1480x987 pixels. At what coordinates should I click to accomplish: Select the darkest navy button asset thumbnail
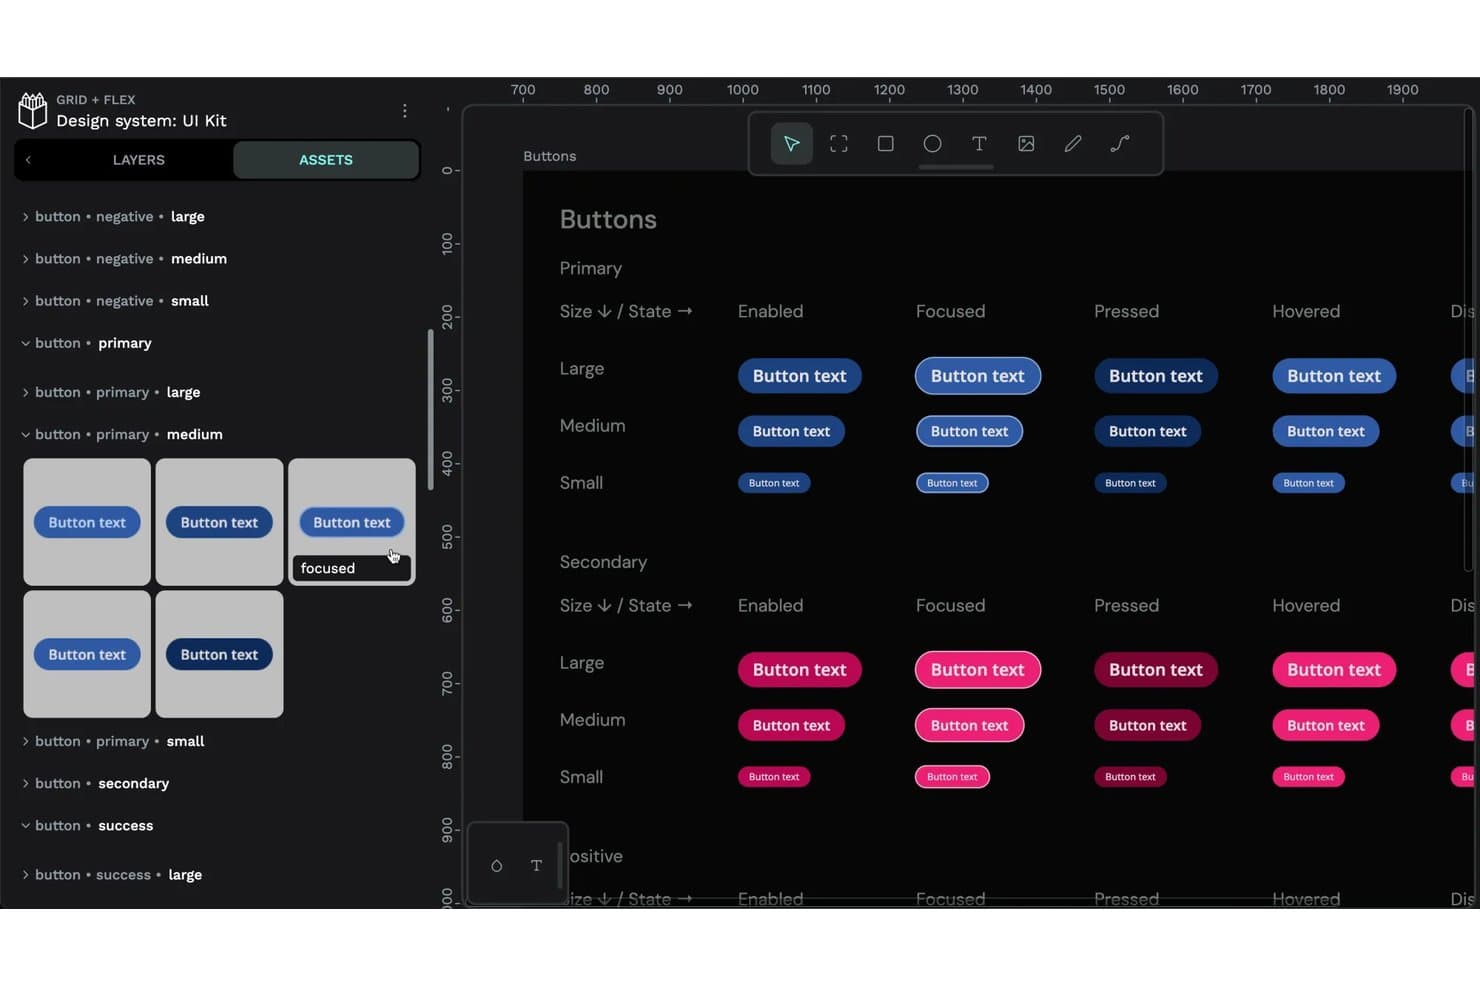(219, 654)
